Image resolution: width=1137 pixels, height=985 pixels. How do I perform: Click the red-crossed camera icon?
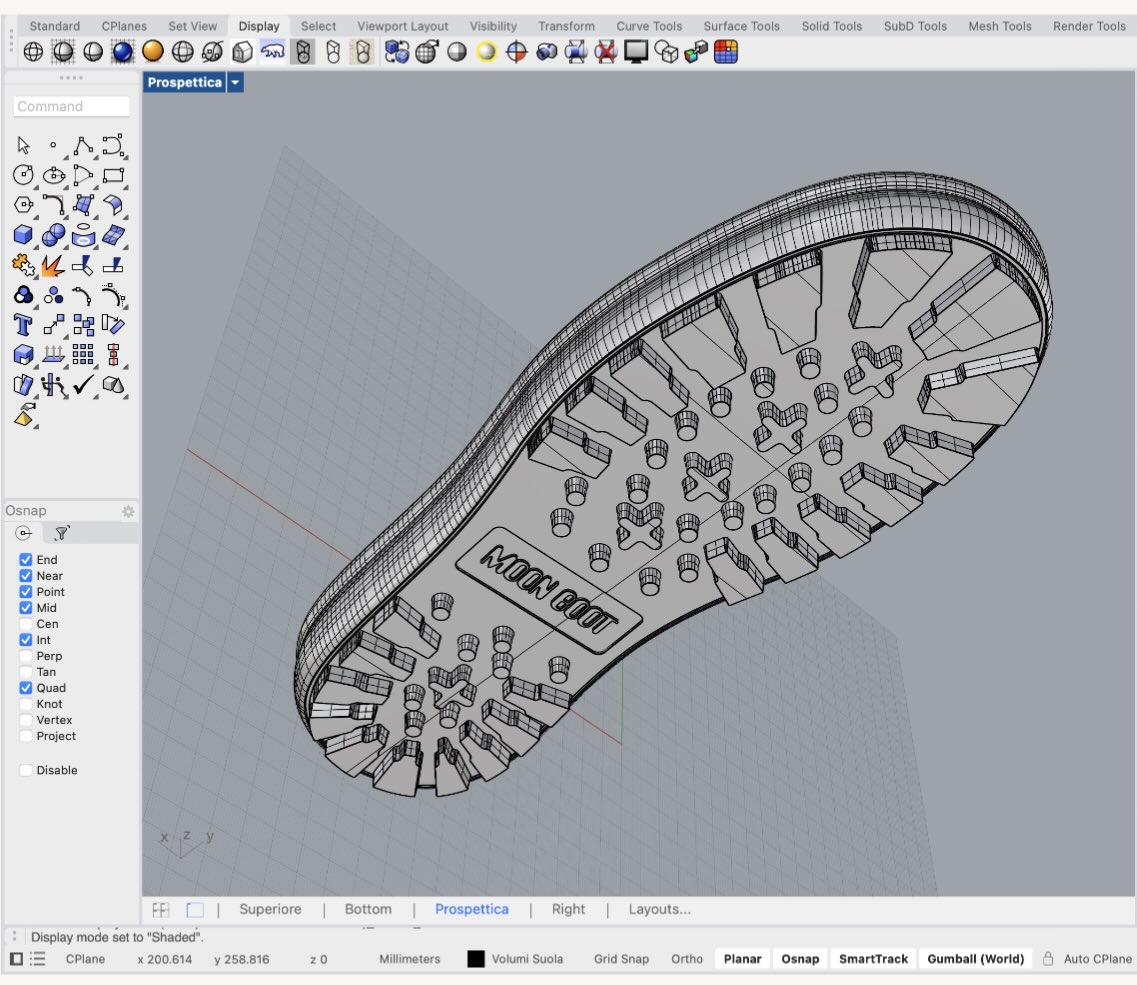[605, 51]
